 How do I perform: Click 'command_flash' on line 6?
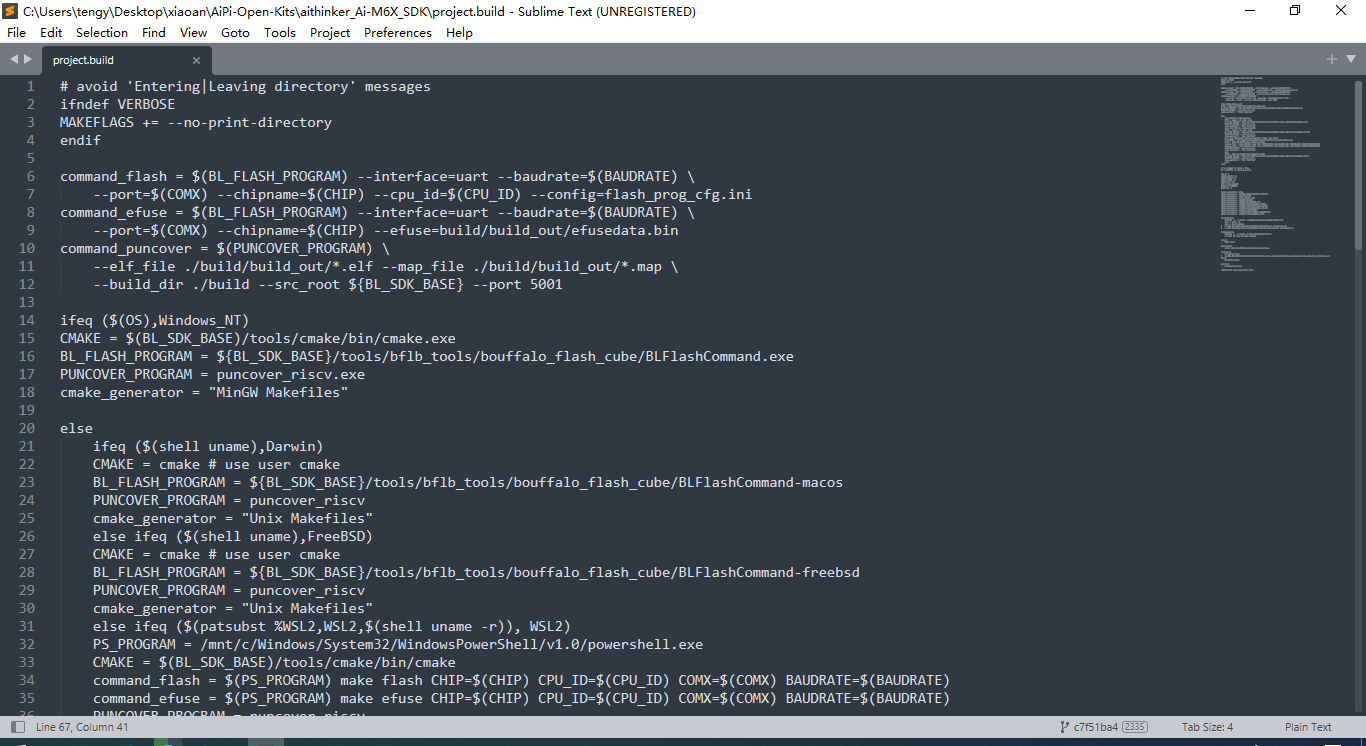click(113, 176)
